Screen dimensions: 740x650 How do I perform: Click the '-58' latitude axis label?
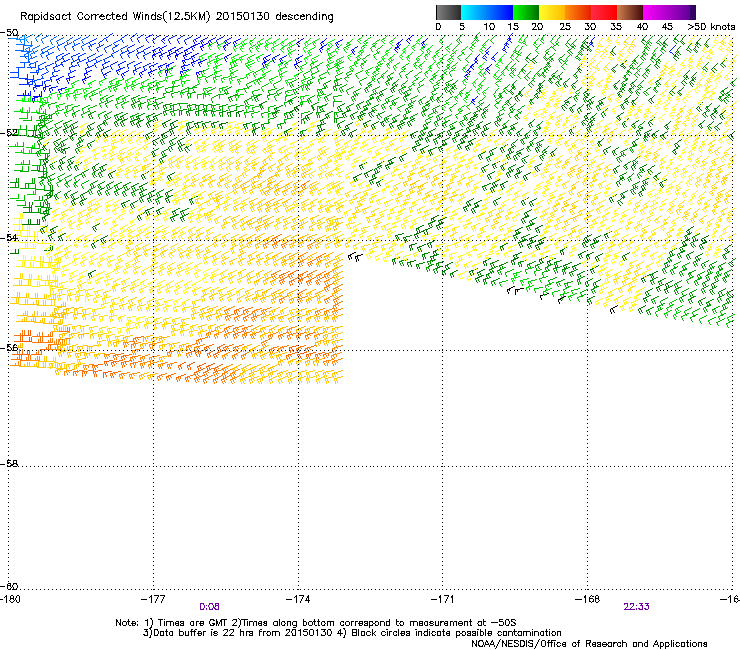click(x=9, y=464)
